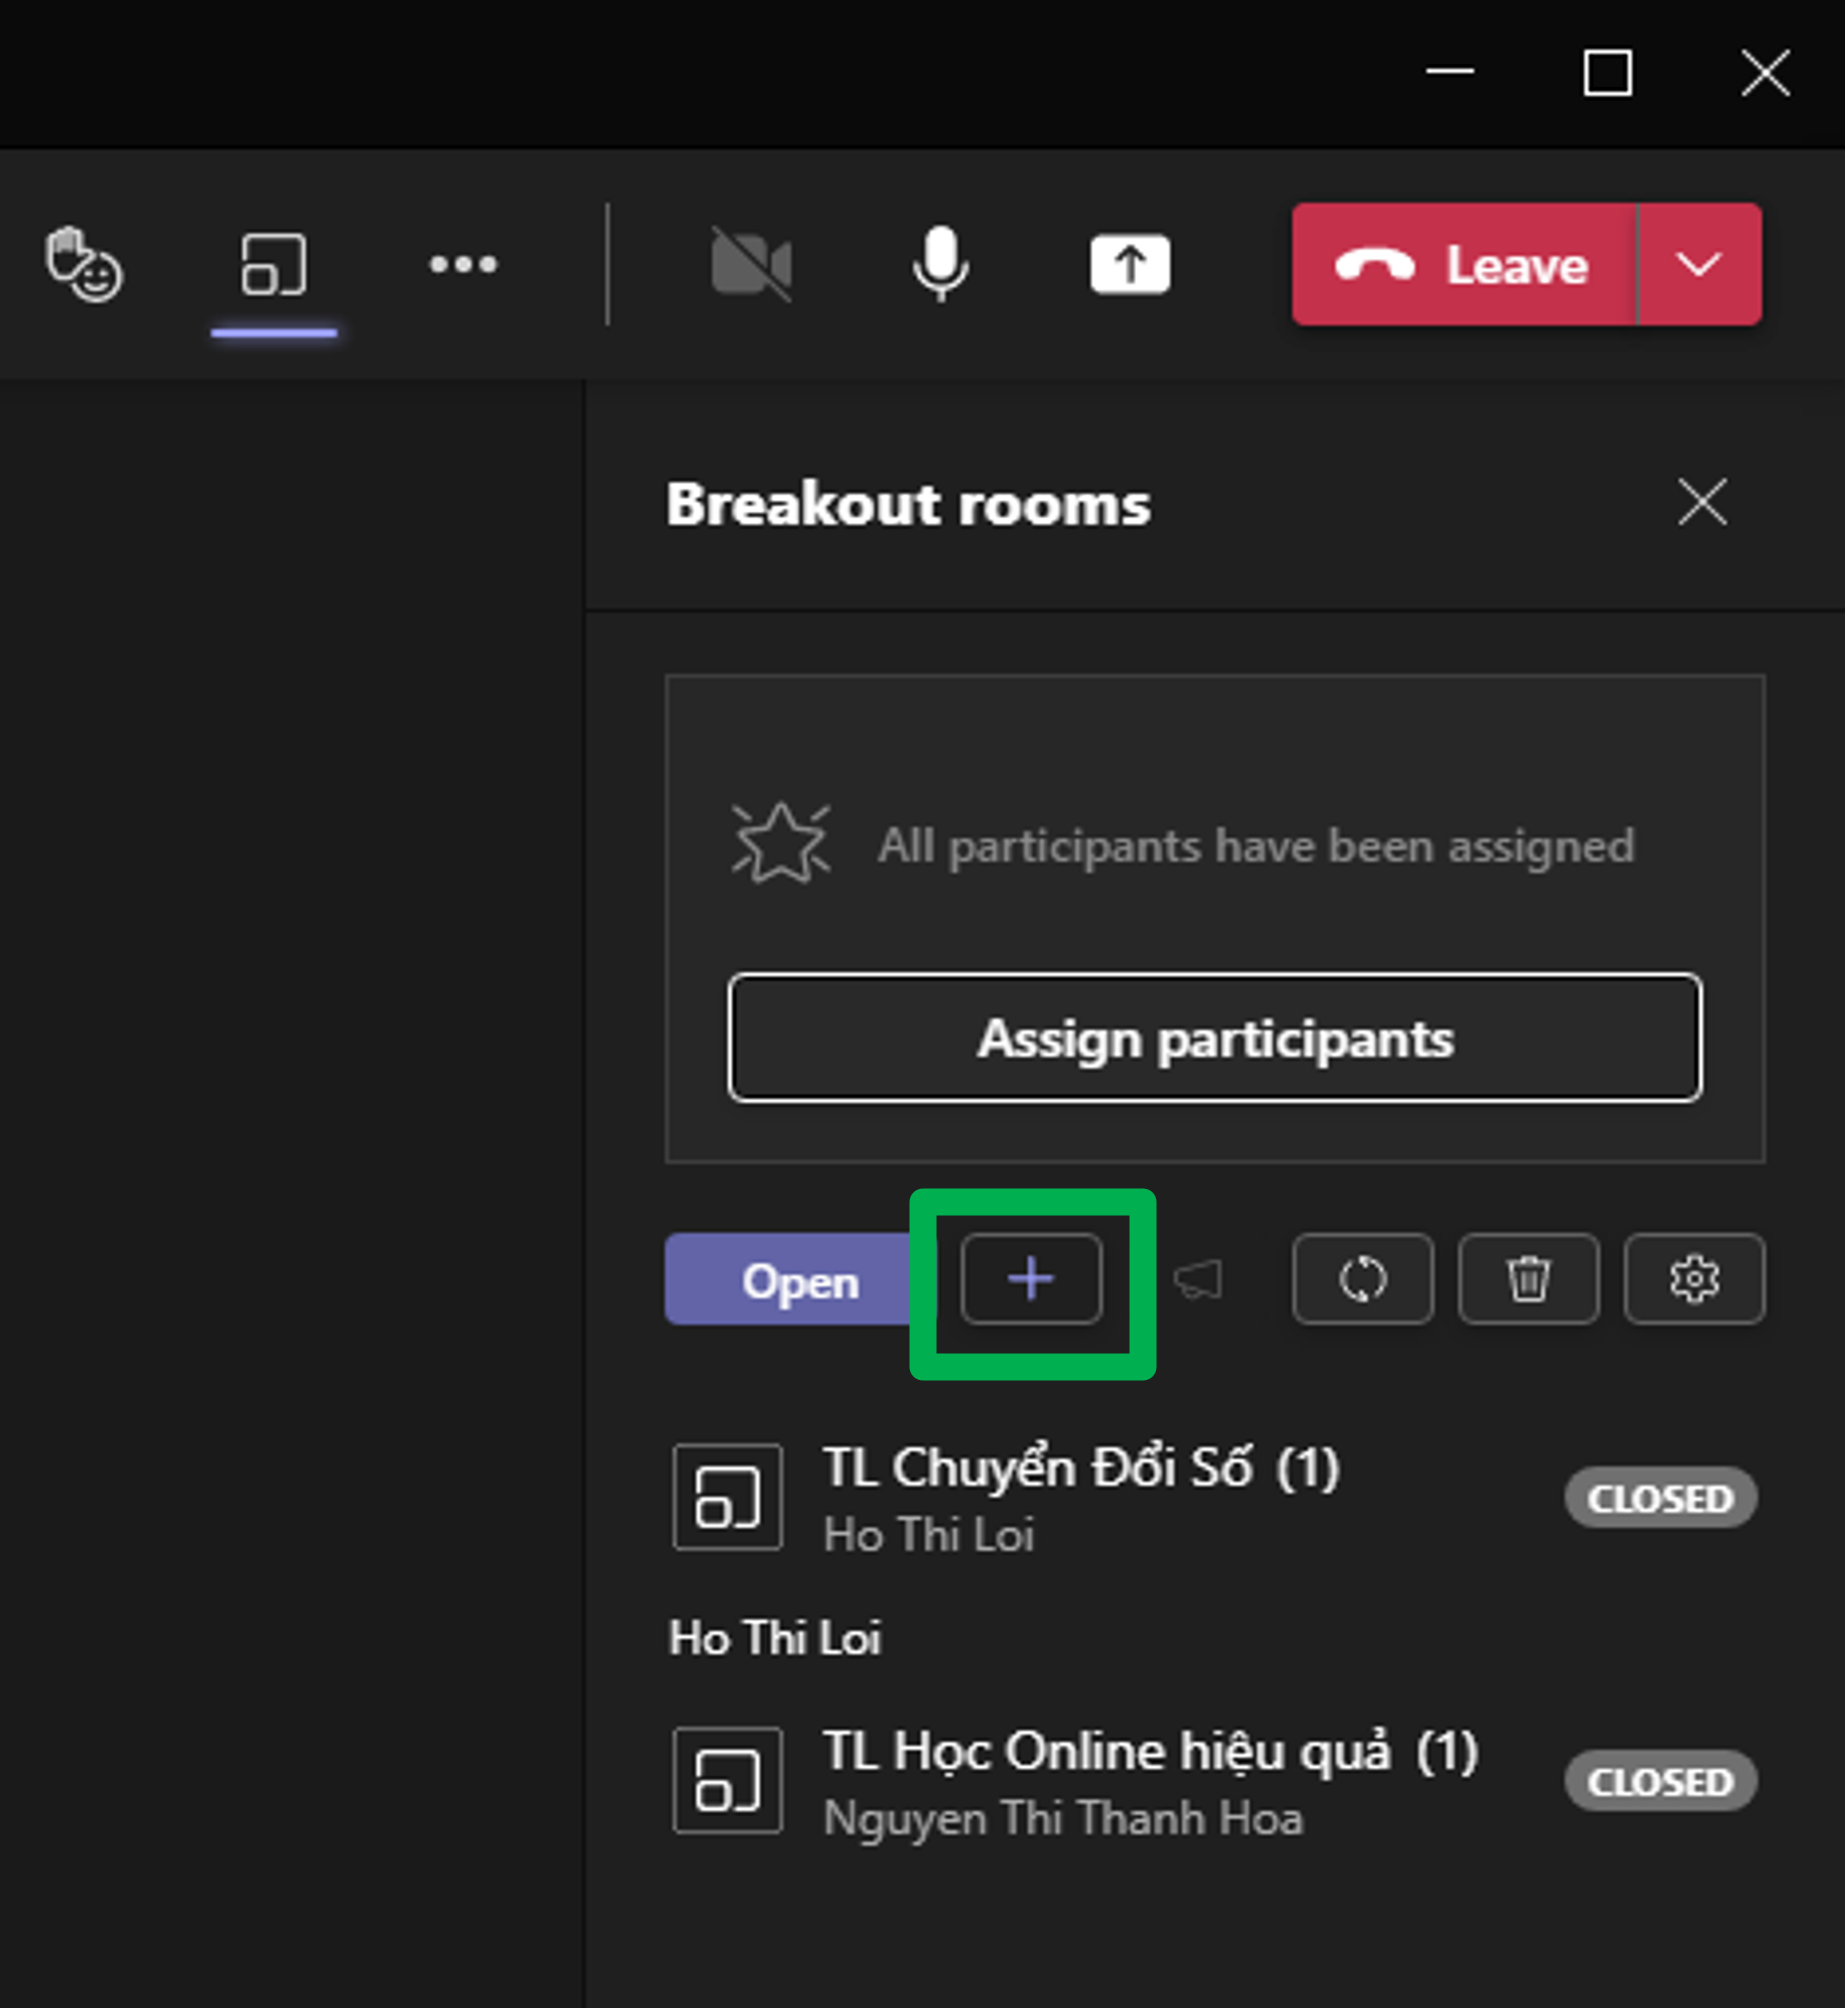The image size is (1845, 2008).
Task: Mute the microphone
Action: pyautogui.click(x=940, y=265)
